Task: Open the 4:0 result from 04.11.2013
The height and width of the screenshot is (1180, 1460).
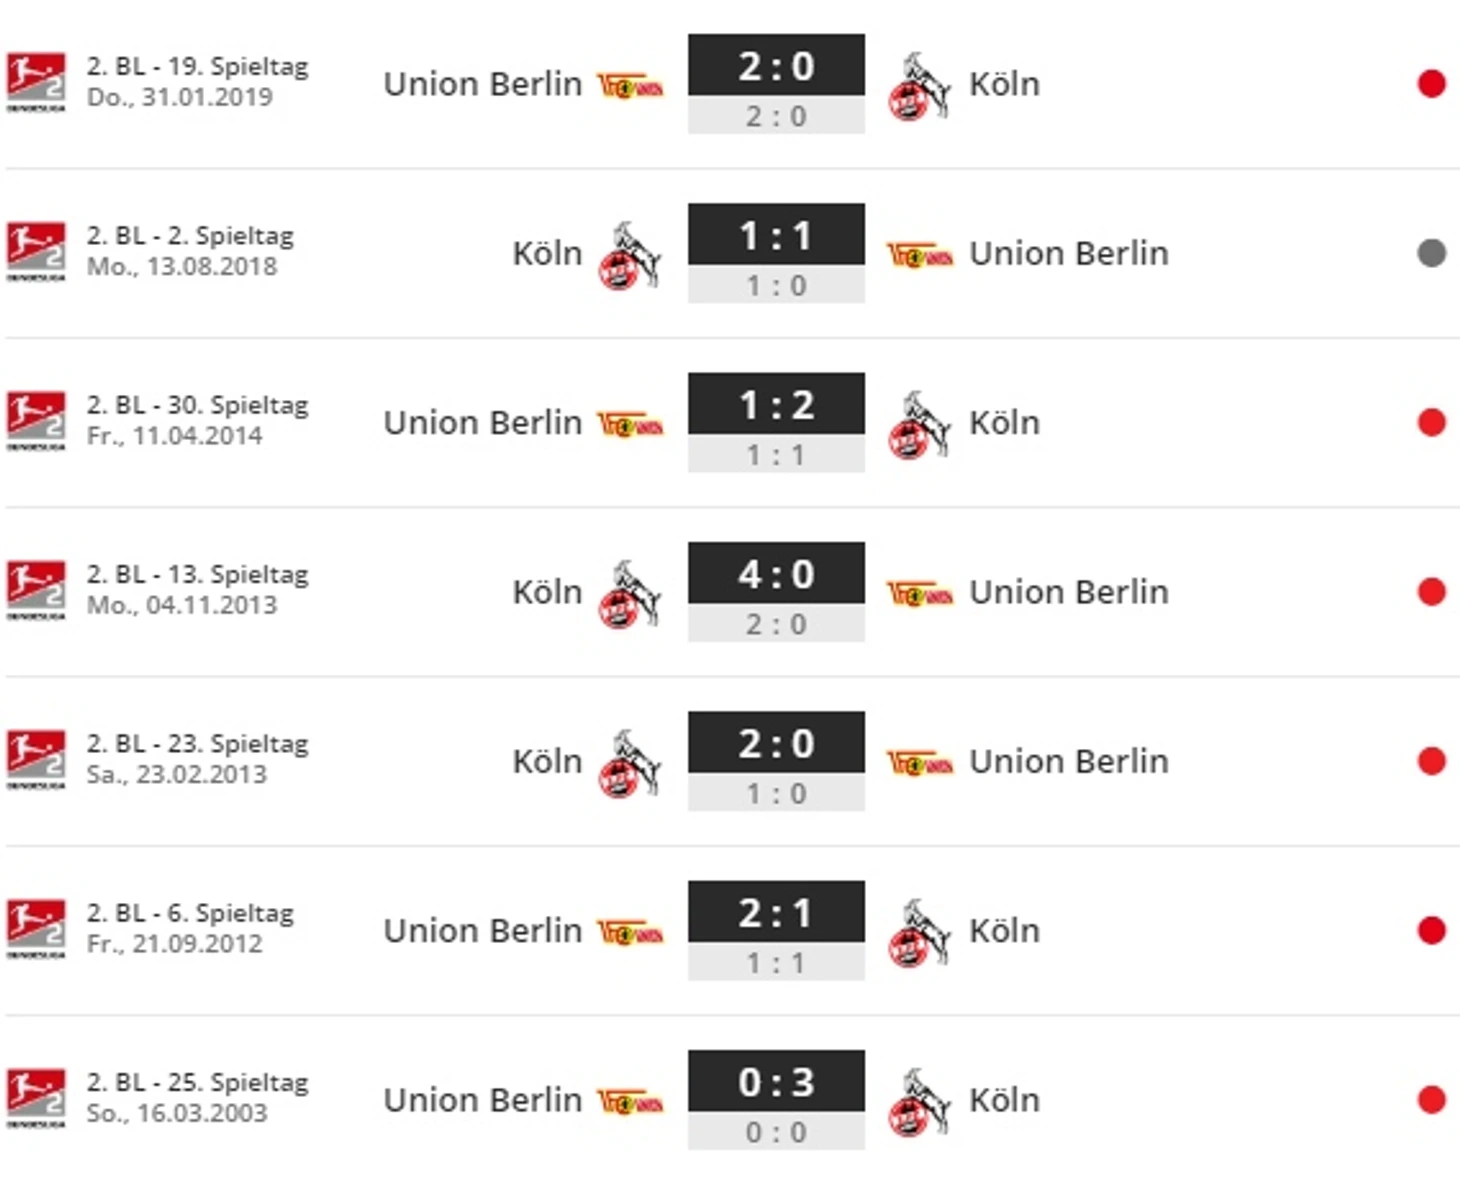Action: [776, 592]
